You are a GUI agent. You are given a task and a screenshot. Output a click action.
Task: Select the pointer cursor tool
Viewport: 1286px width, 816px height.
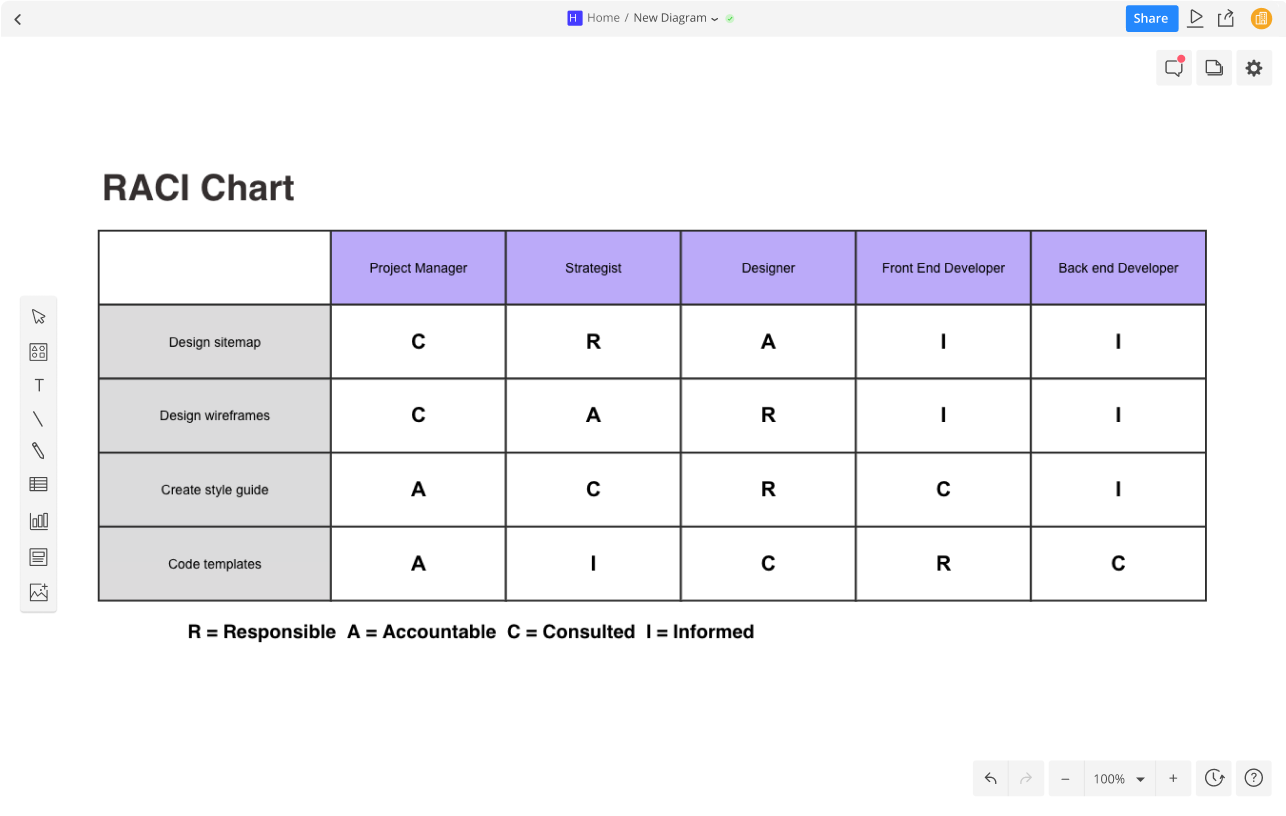(38, 317)
